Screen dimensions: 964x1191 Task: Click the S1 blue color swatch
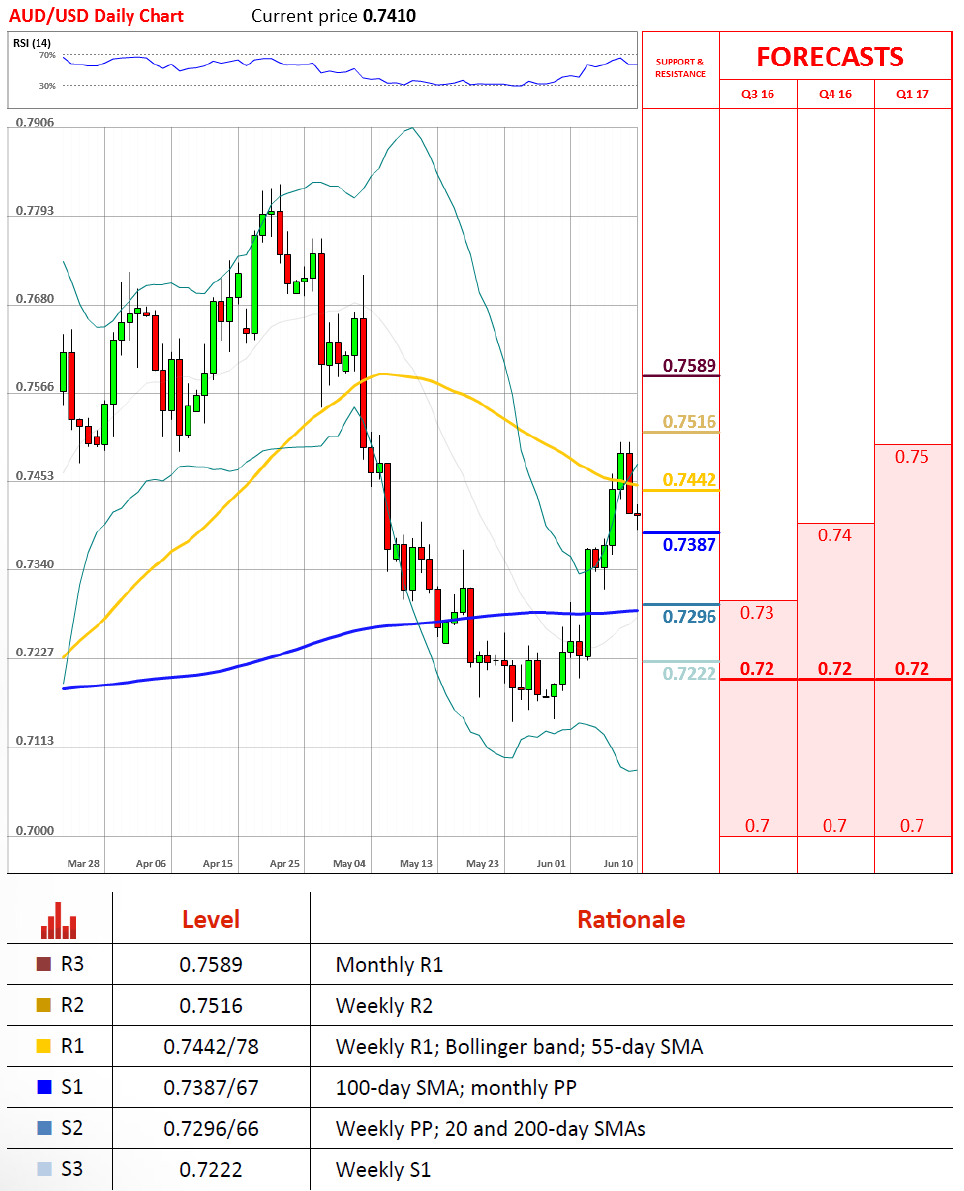[44, 1087]
